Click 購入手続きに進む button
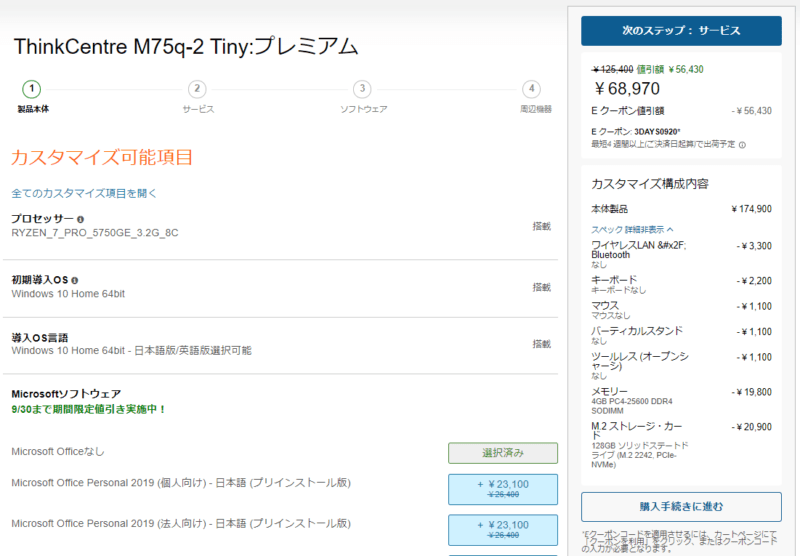Image resolution: width=800 pixels, height=556 pixels. coord(681,507)
